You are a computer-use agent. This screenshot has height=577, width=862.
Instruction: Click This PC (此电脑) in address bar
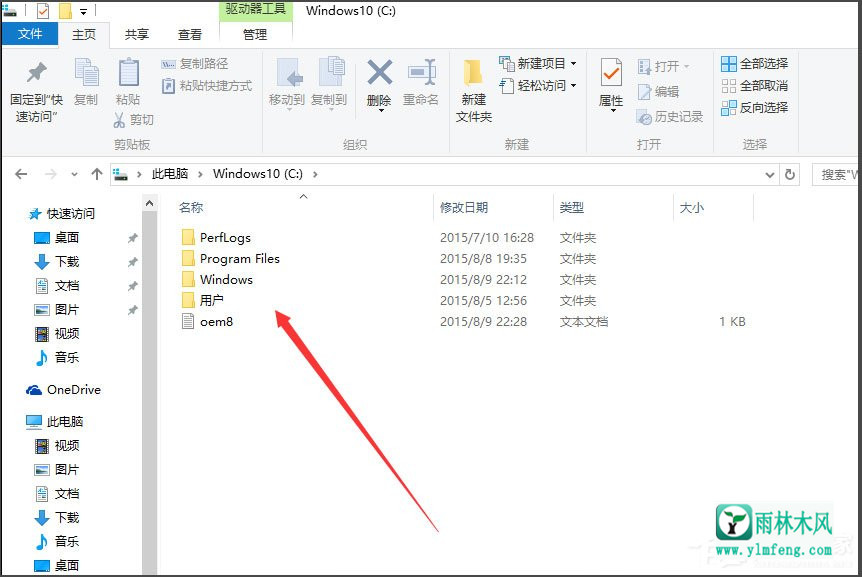coord(170,174)
